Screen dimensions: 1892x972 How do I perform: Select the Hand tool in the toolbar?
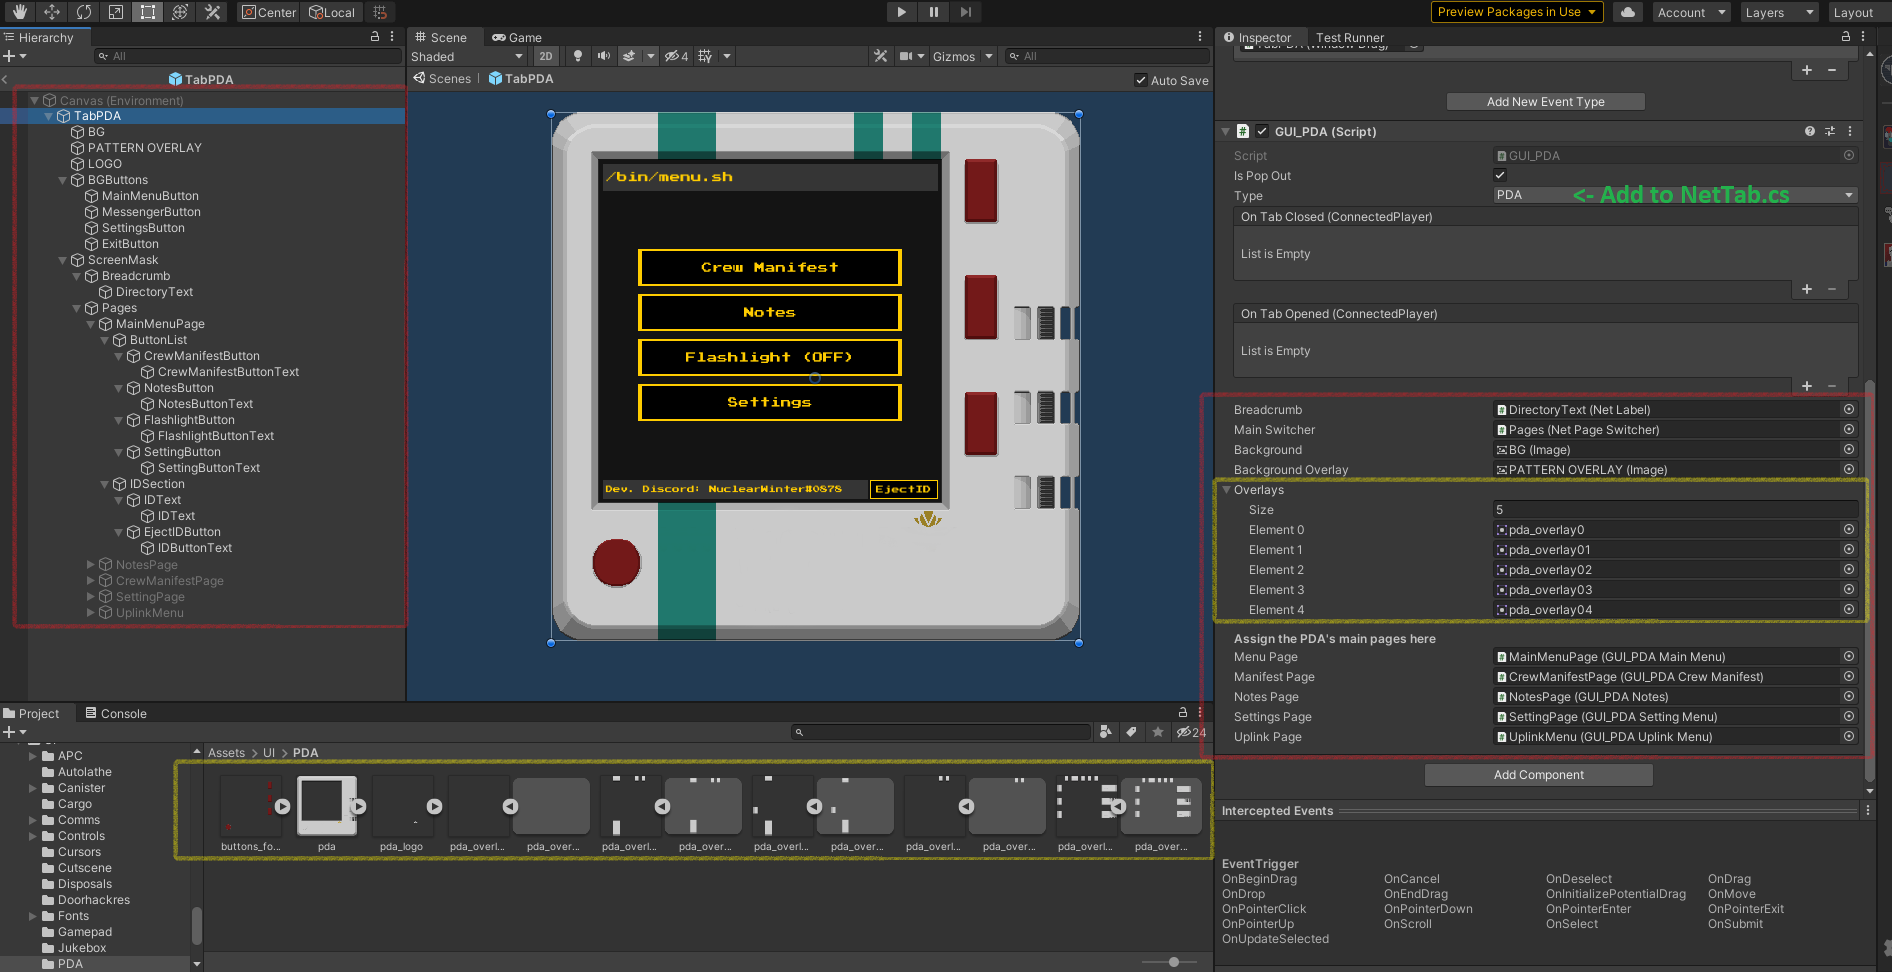click(19, 12)
